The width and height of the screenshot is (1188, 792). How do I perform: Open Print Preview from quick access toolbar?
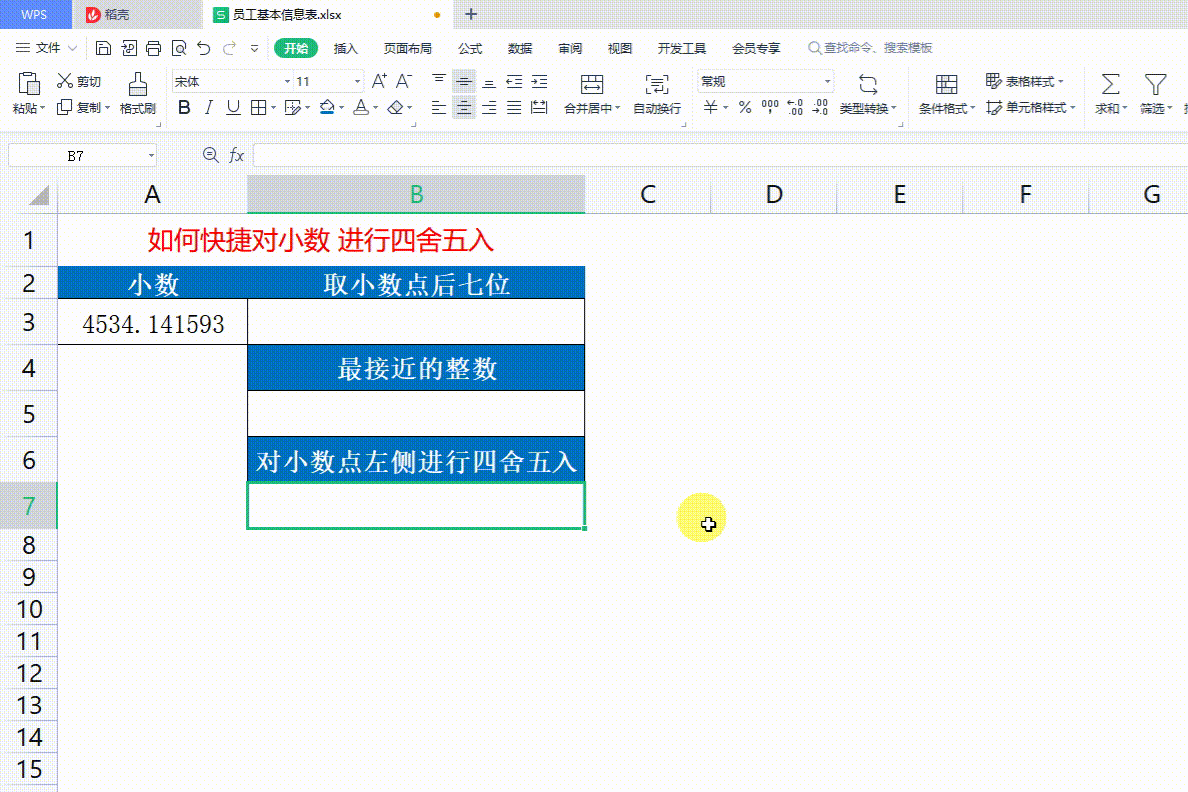click(x=180, y=49)
